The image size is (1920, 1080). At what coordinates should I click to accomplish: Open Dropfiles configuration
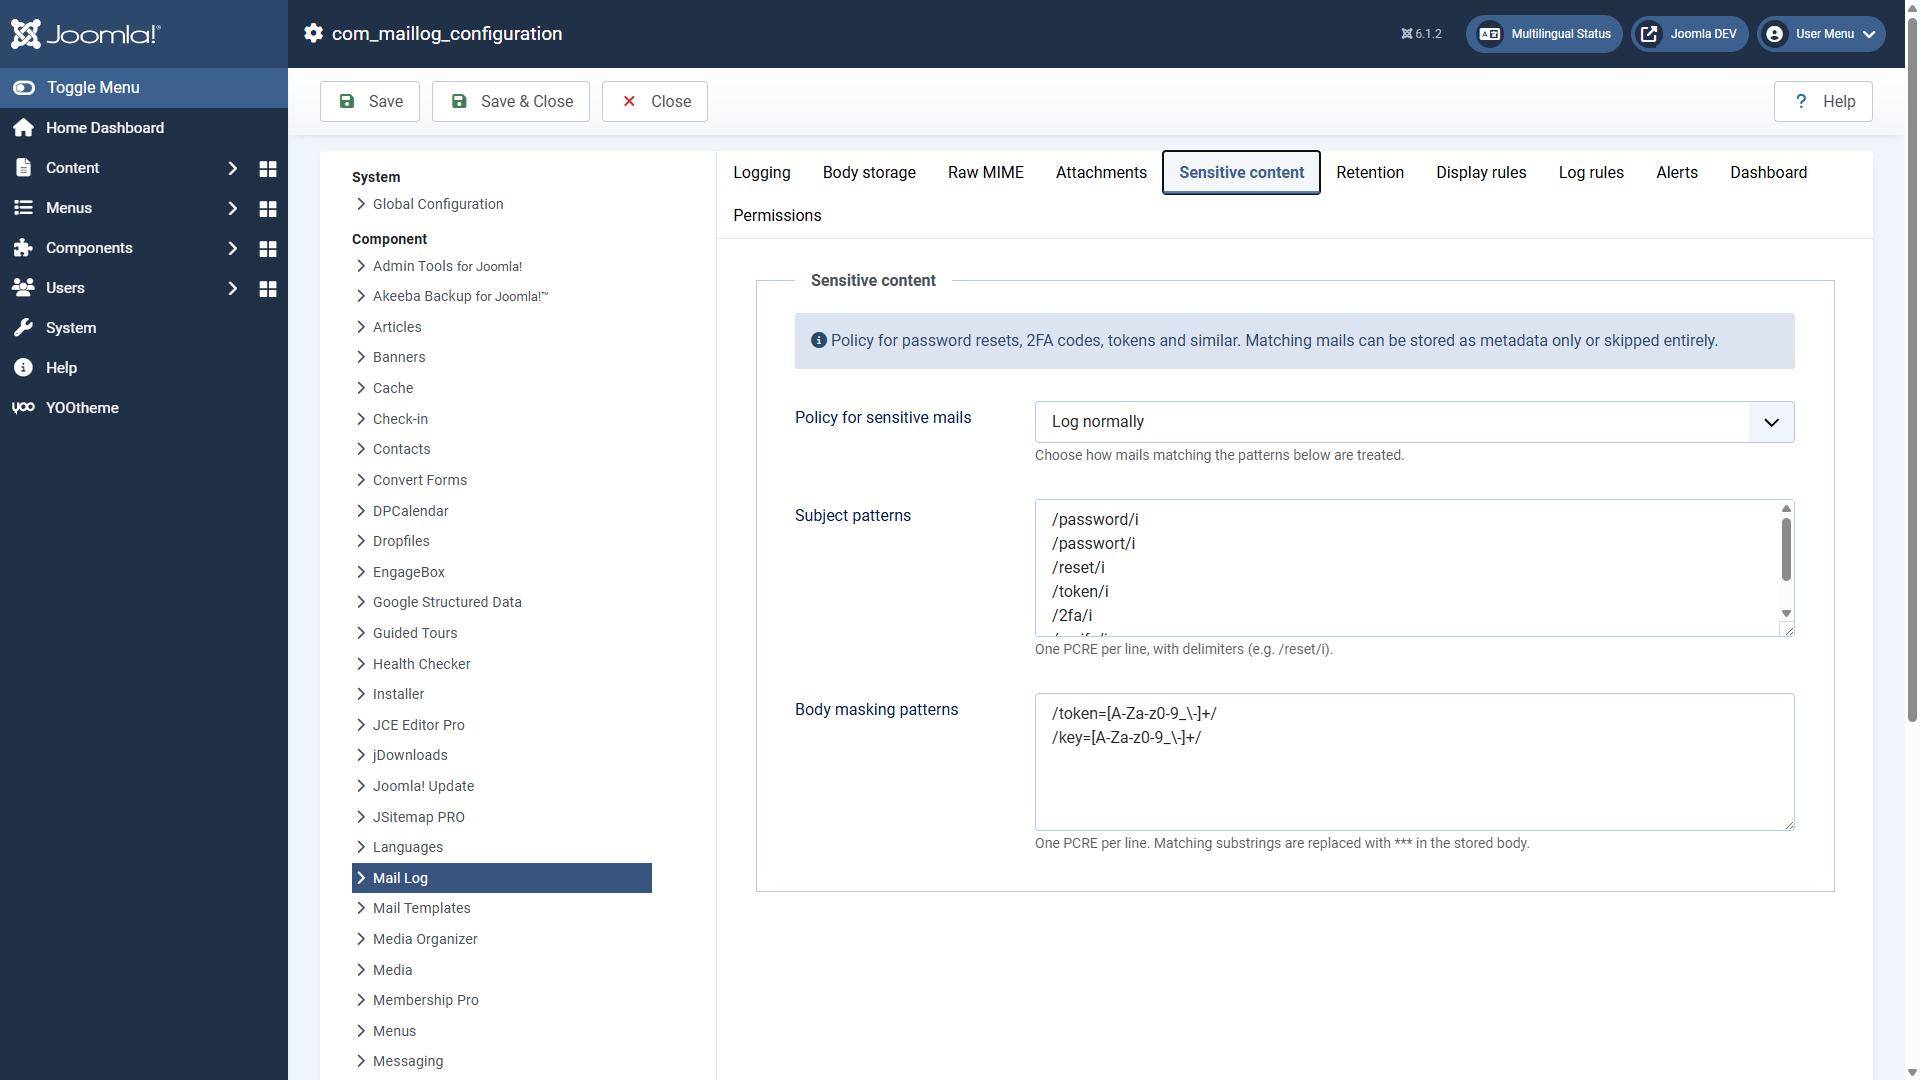(401, 541)
